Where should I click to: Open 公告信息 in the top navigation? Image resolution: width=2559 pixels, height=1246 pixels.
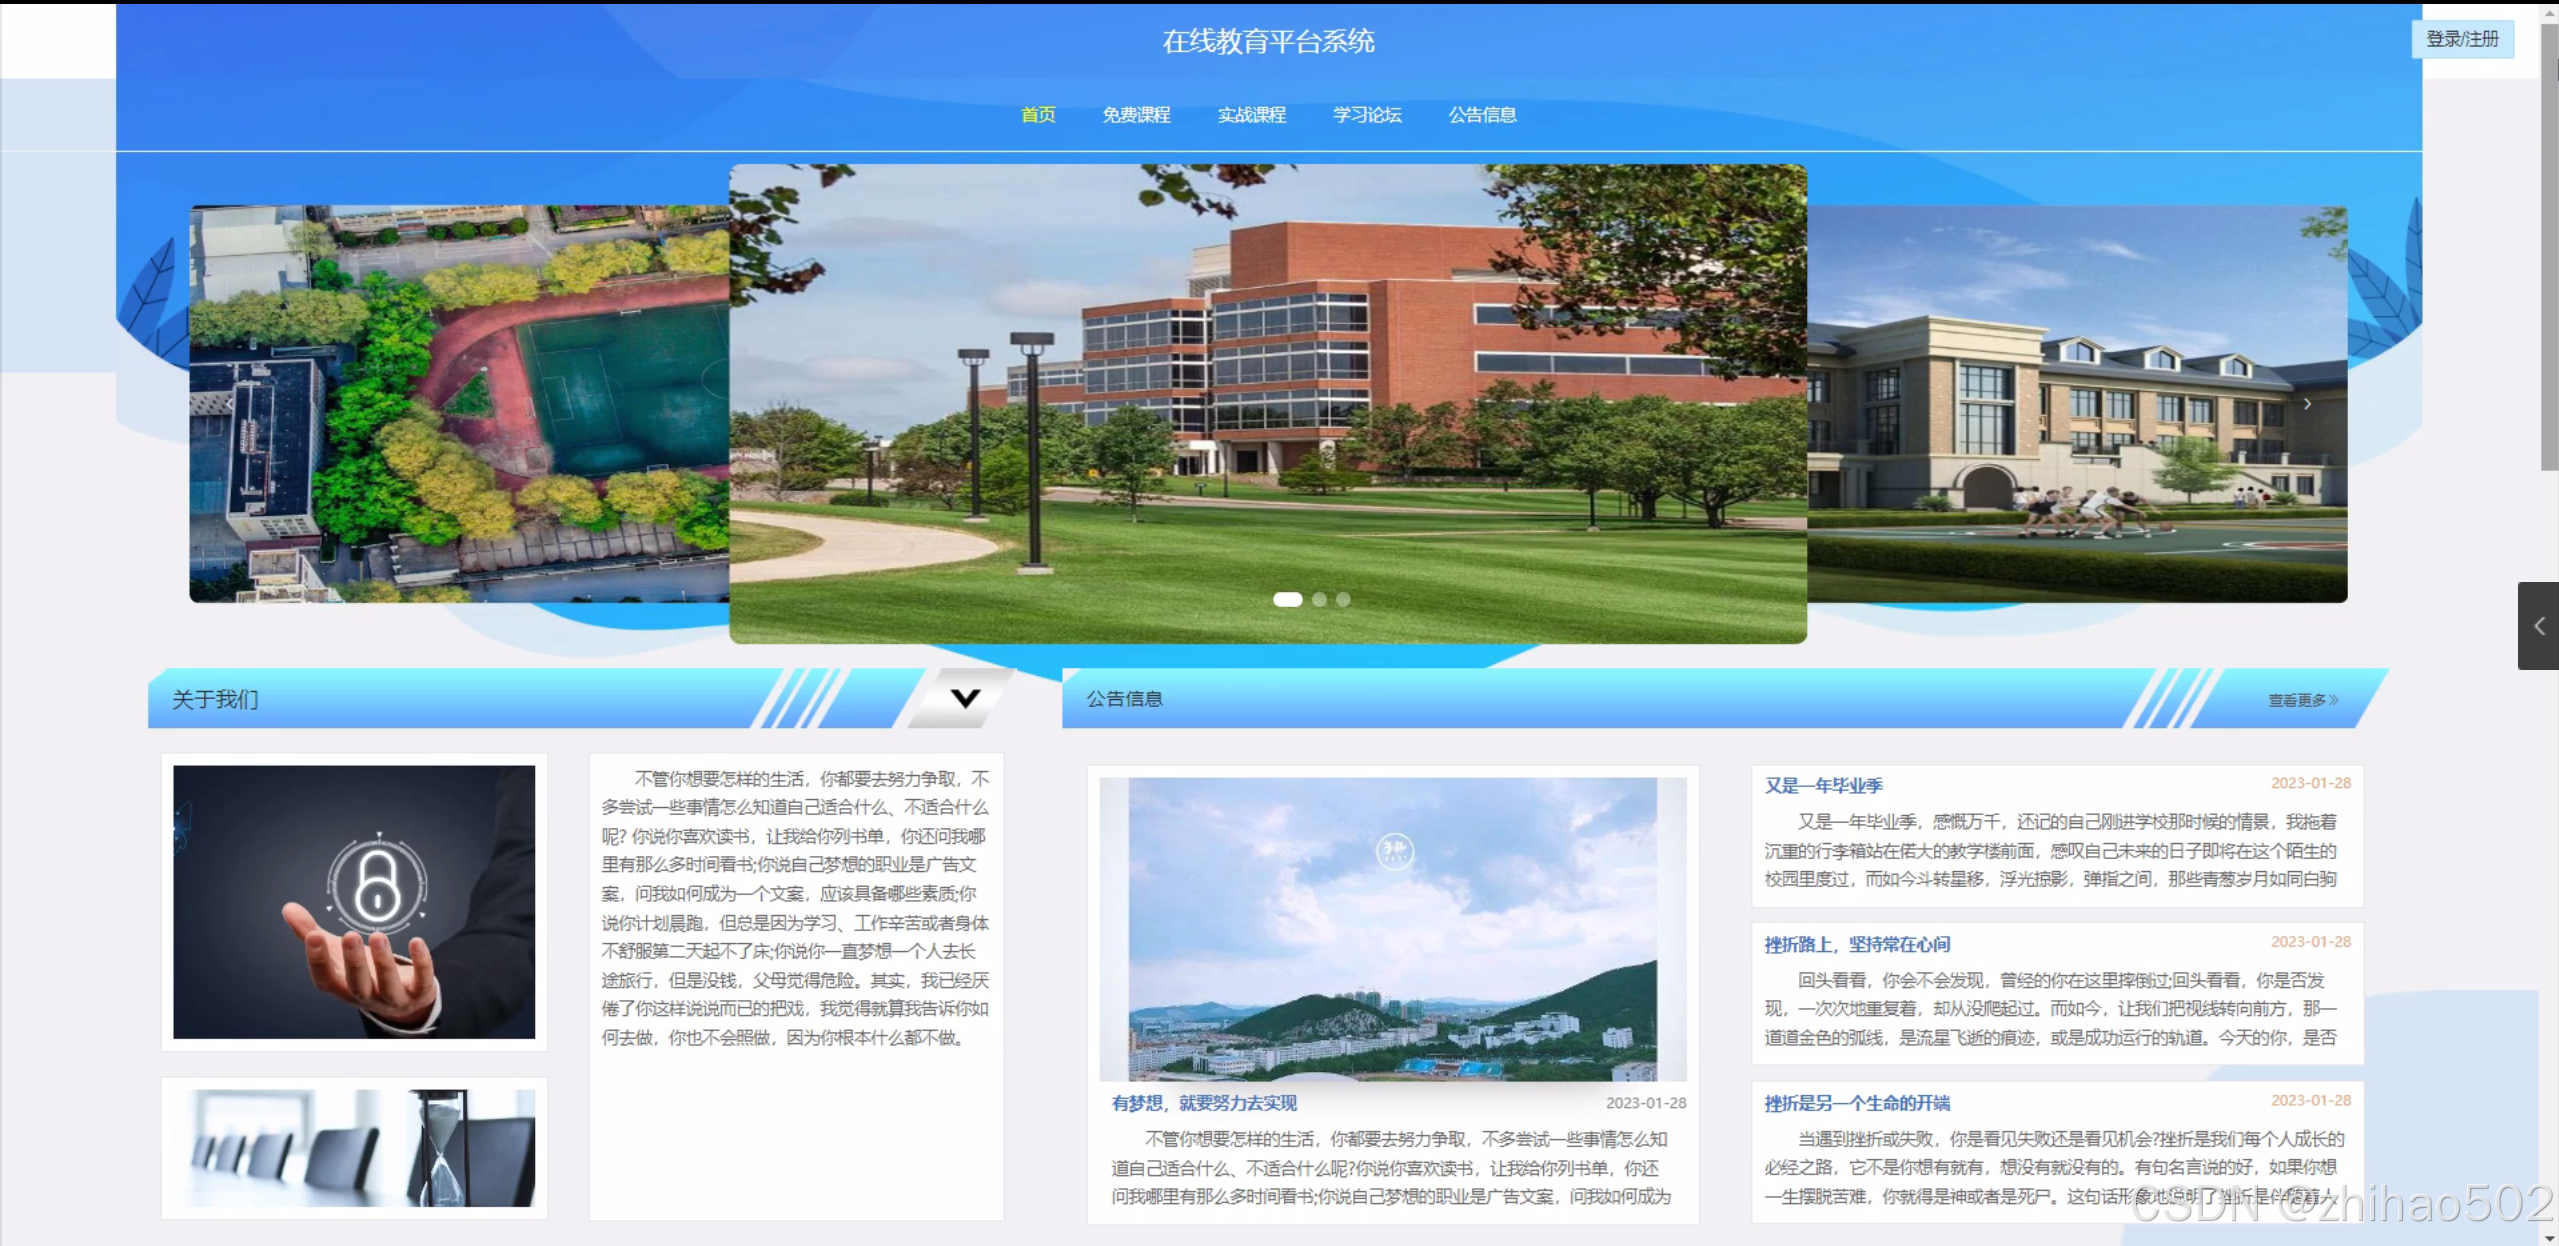[1482, 115]
